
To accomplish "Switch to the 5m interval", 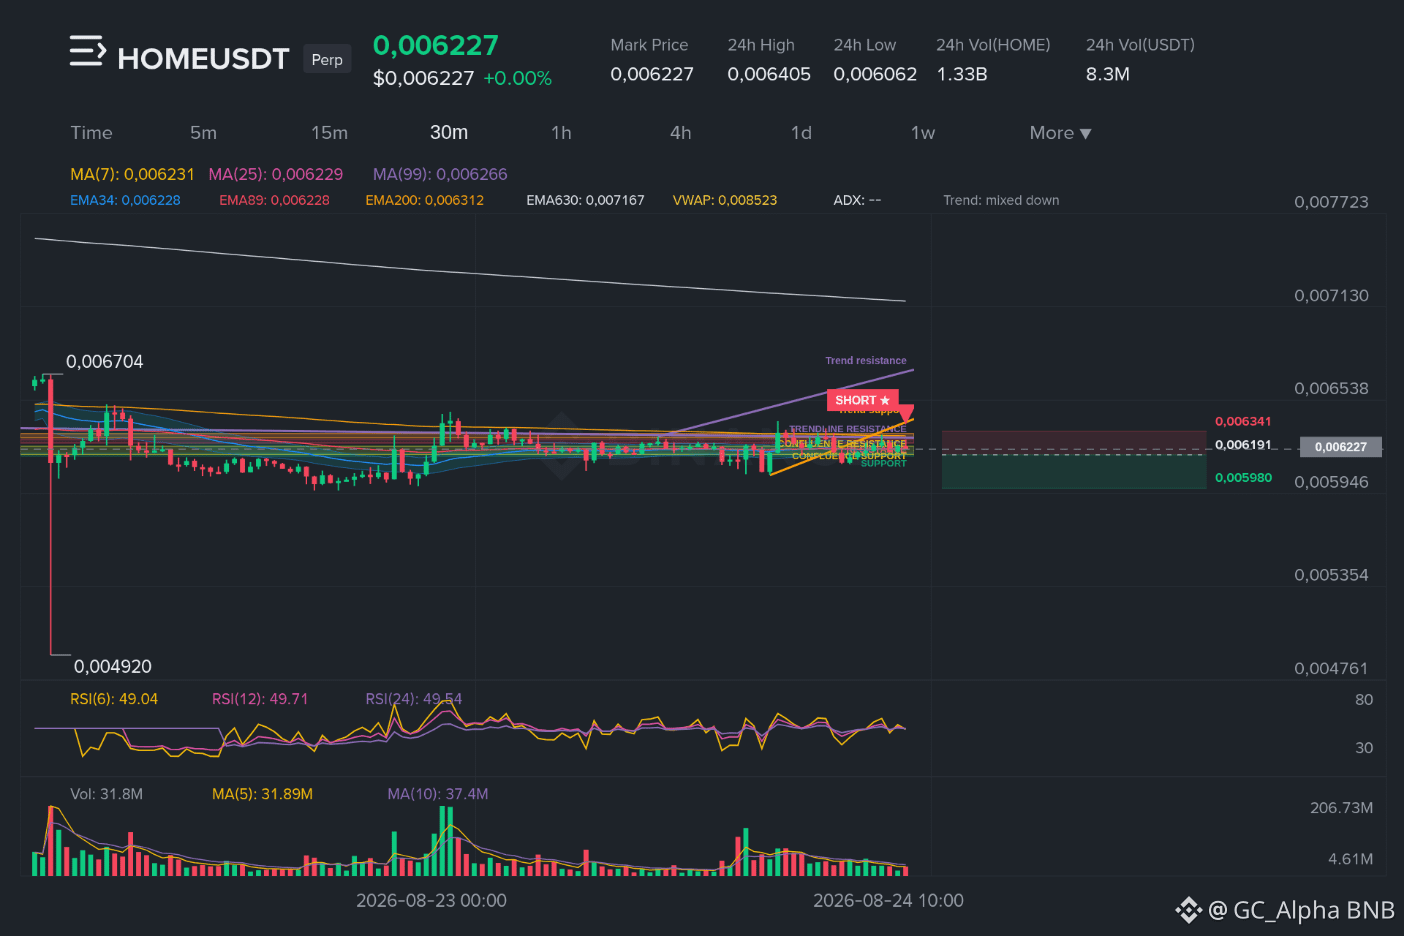I will (x=203, y=133).
